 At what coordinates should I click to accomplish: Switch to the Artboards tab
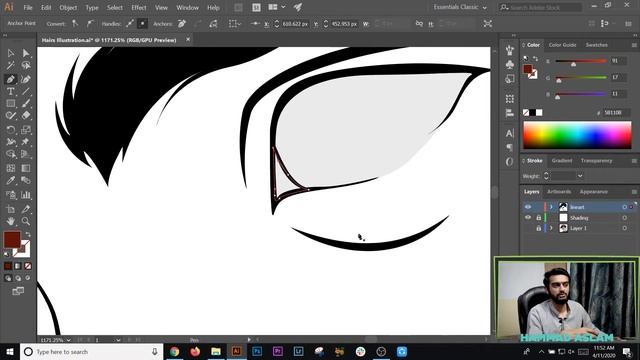click(559, 192)
